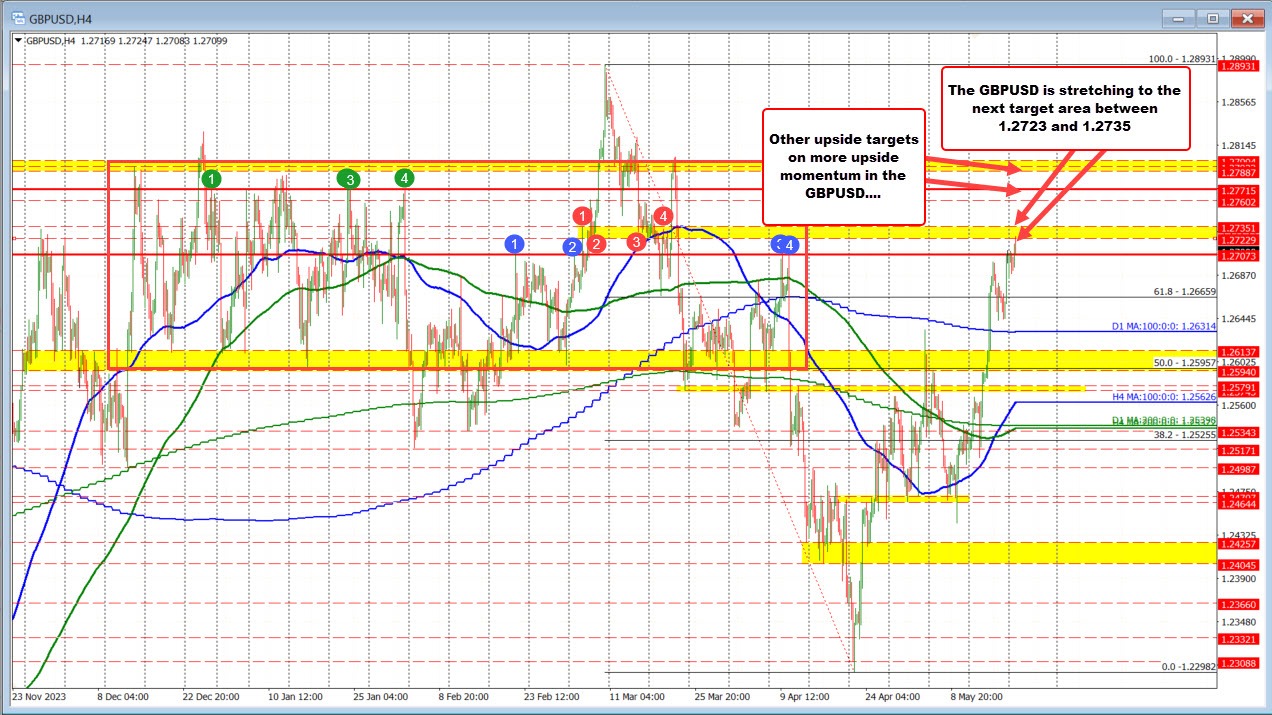Collapse the GBPUSD,H4 OHLC data line via its triangle

point(16,41)
